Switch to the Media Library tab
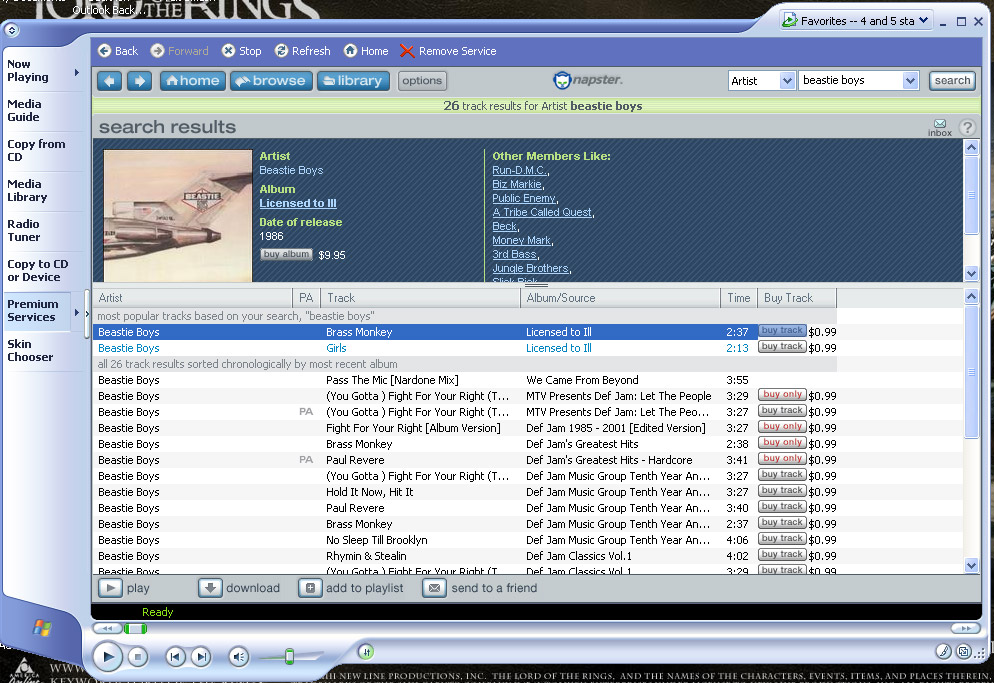Image resolution: width=994 pixels, height=683 pixels. (x=27, y=190)
